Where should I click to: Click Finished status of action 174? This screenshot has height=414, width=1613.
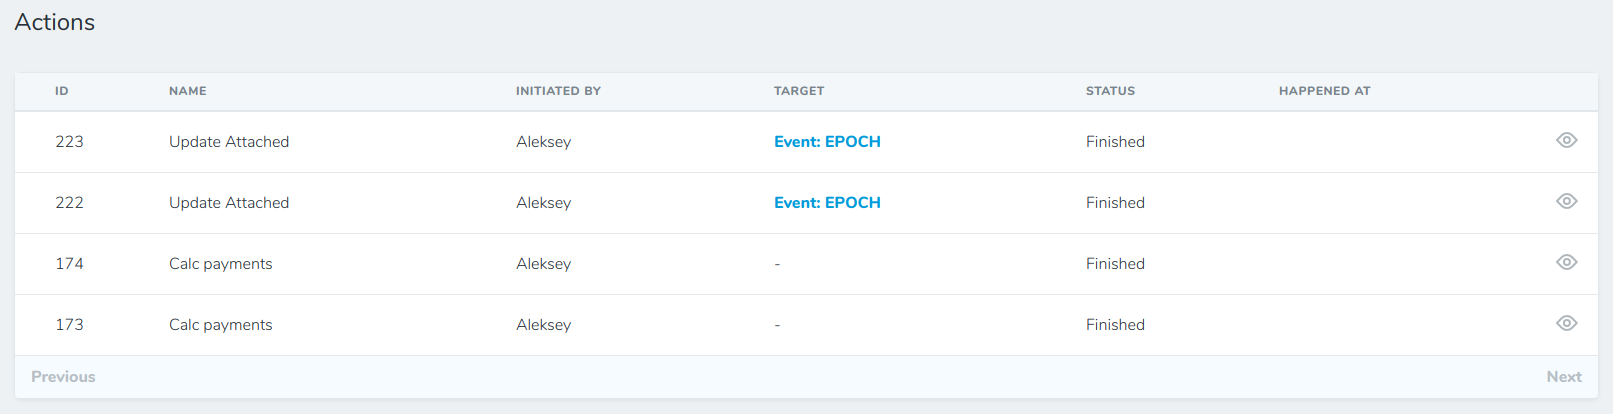1115,264
